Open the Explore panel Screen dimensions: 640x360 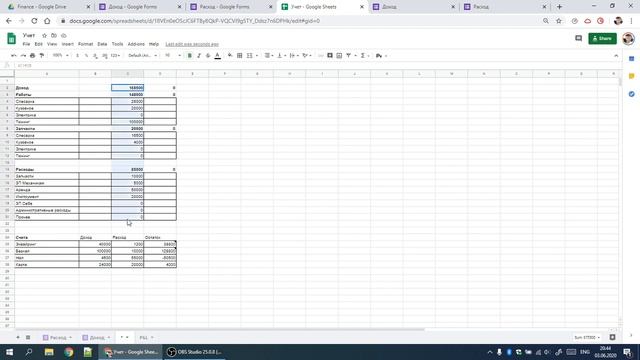point(613,337)
